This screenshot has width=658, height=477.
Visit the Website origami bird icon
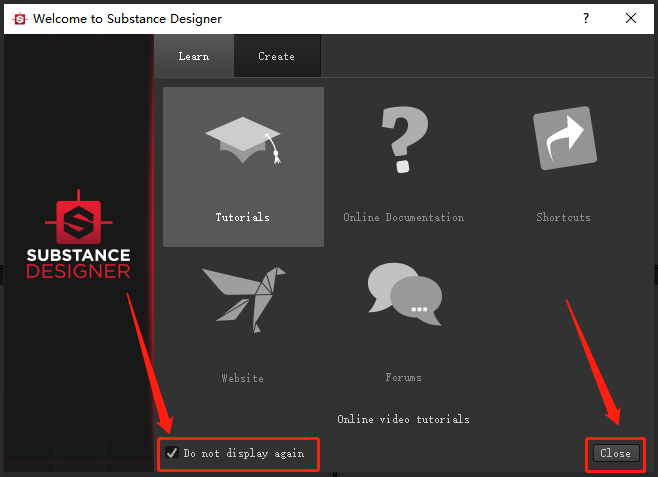coord(244,300)
